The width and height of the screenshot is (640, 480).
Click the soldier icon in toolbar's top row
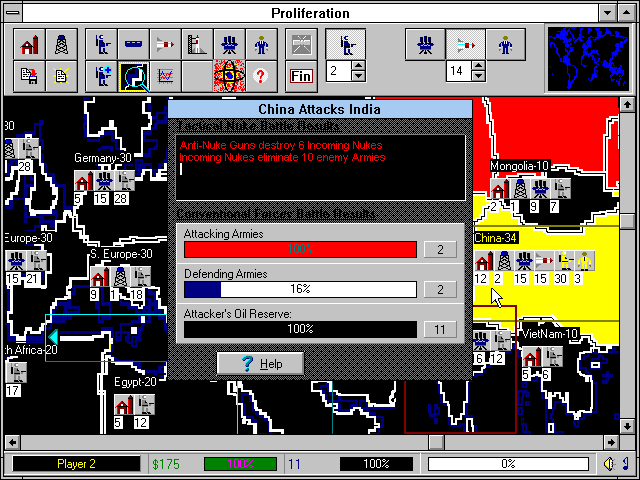tap(101, 44)
